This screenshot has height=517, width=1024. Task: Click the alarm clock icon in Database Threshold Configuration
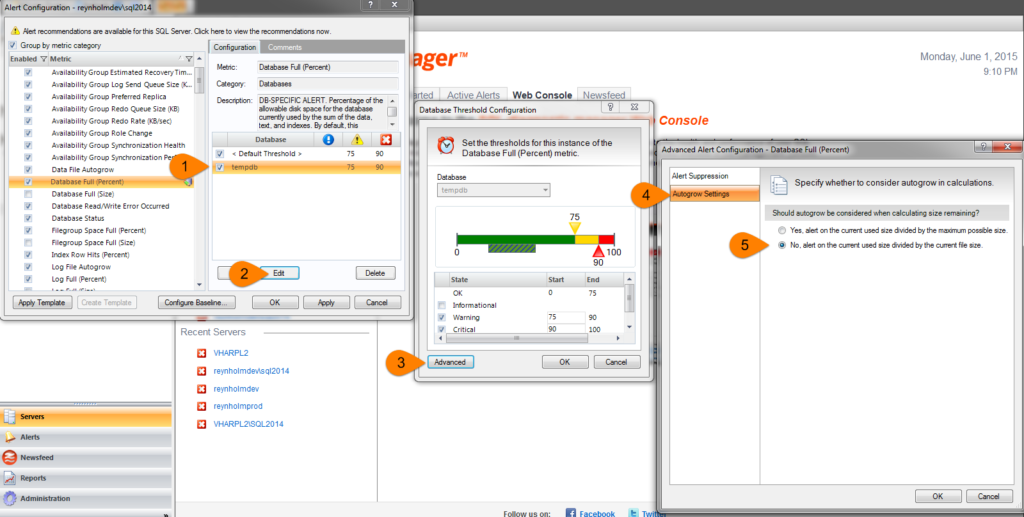[446, 145]
